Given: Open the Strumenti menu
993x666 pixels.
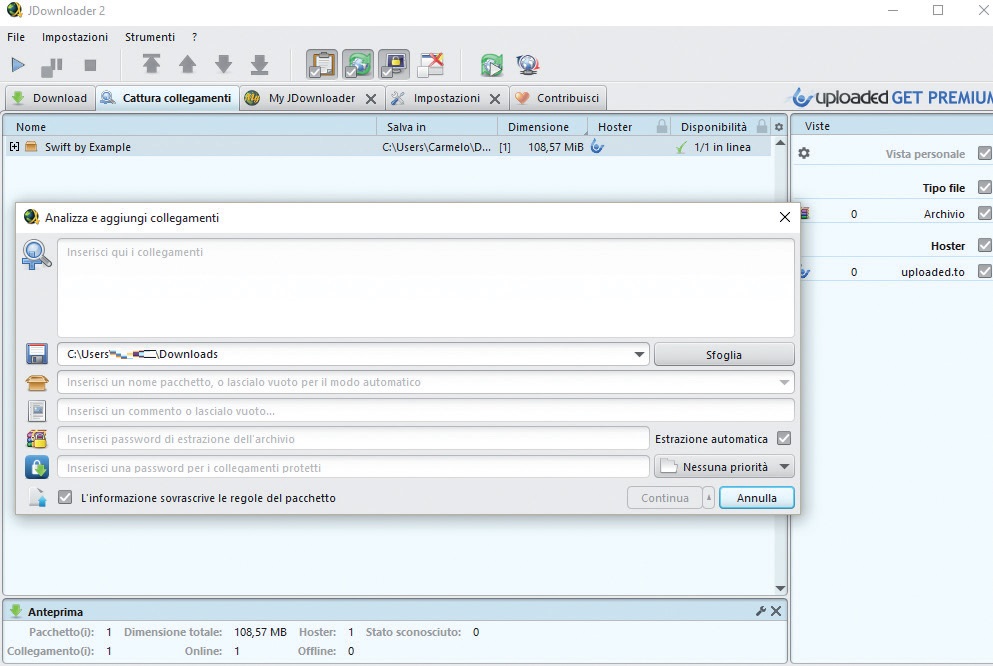Looking at the screenshot, I should 149,37.
